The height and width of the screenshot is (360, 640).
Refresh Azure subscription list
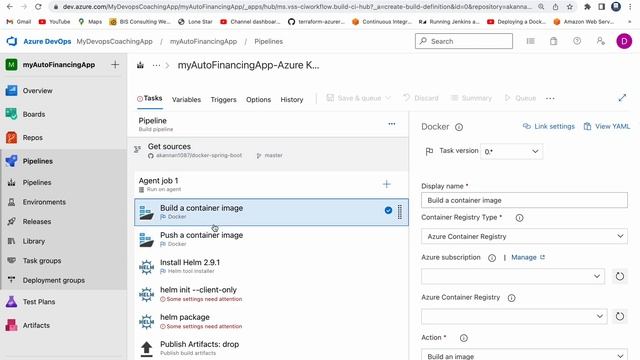(x=620, y=276)
